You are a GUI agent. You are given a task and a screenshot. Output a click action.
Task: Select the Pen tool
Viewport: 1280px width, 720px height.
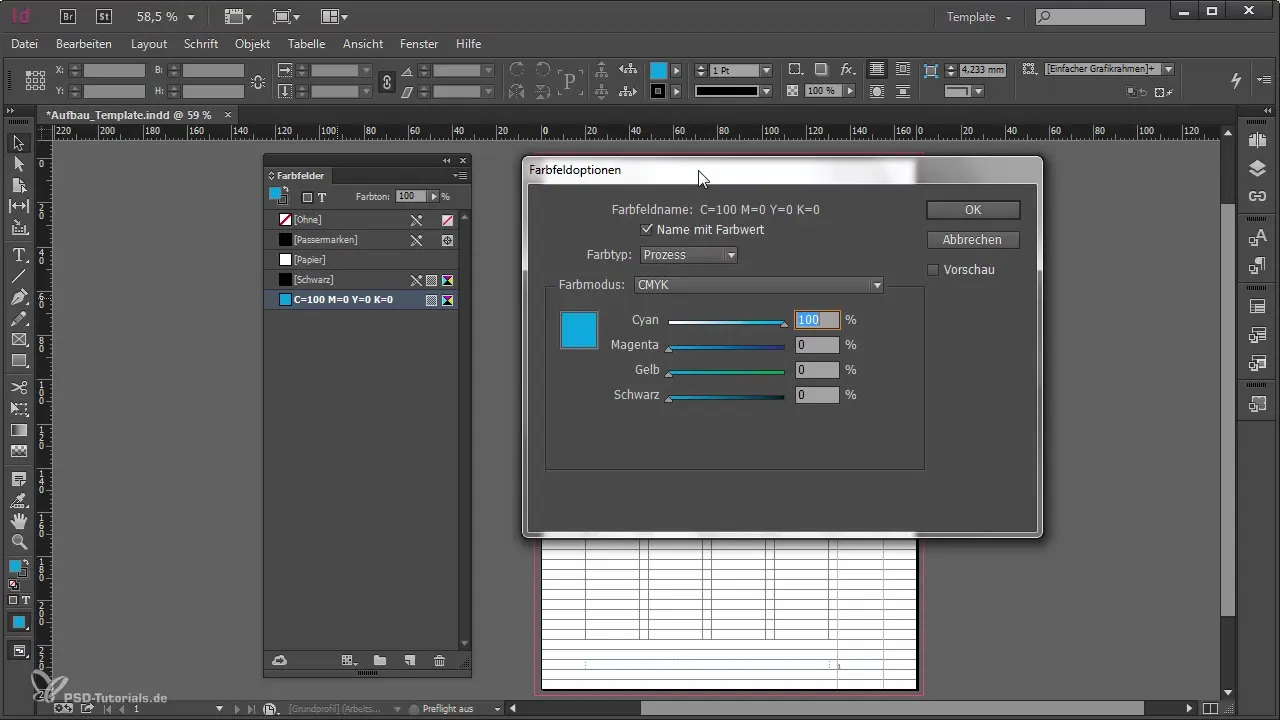[x=19, y=298]
